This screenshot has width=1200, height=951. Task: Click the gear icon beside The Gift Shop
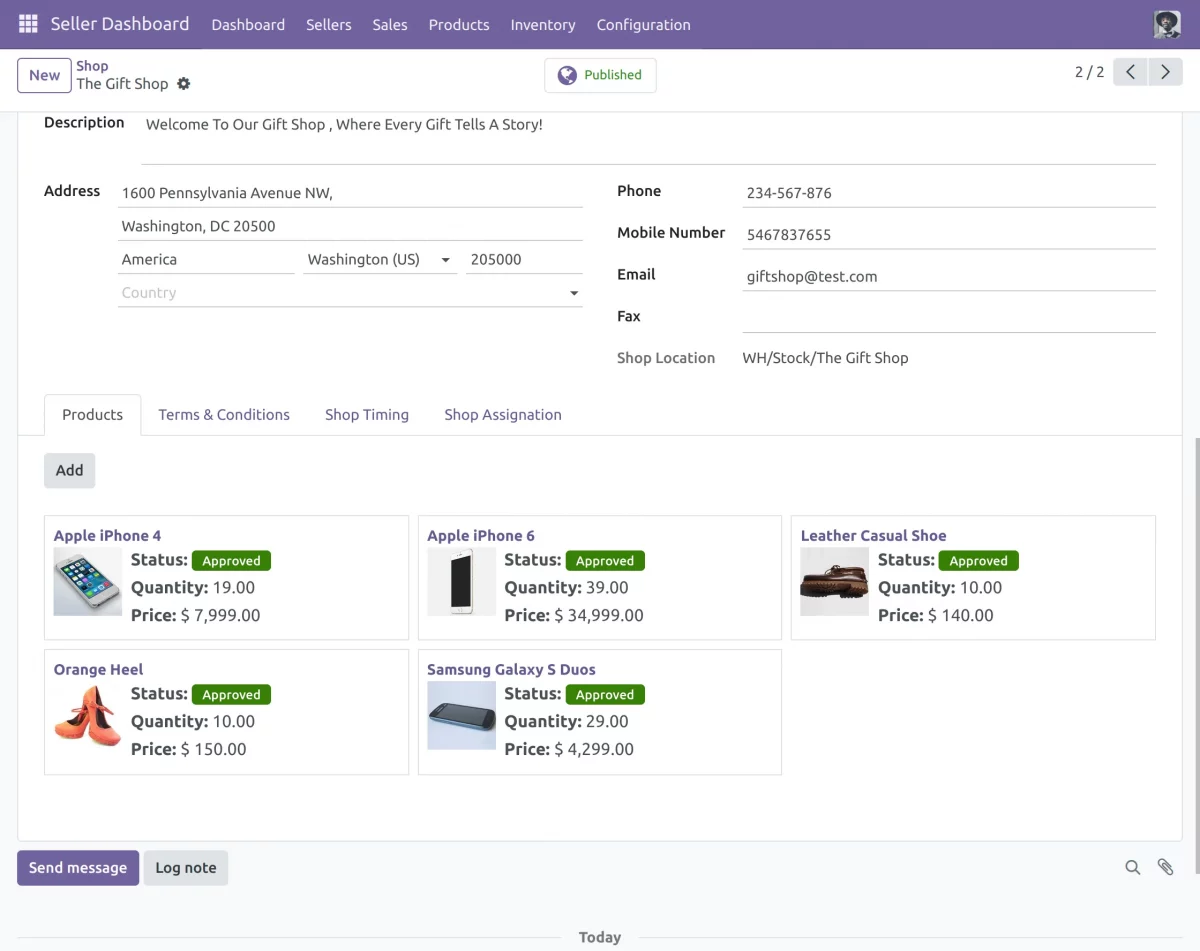coord(184,84)
